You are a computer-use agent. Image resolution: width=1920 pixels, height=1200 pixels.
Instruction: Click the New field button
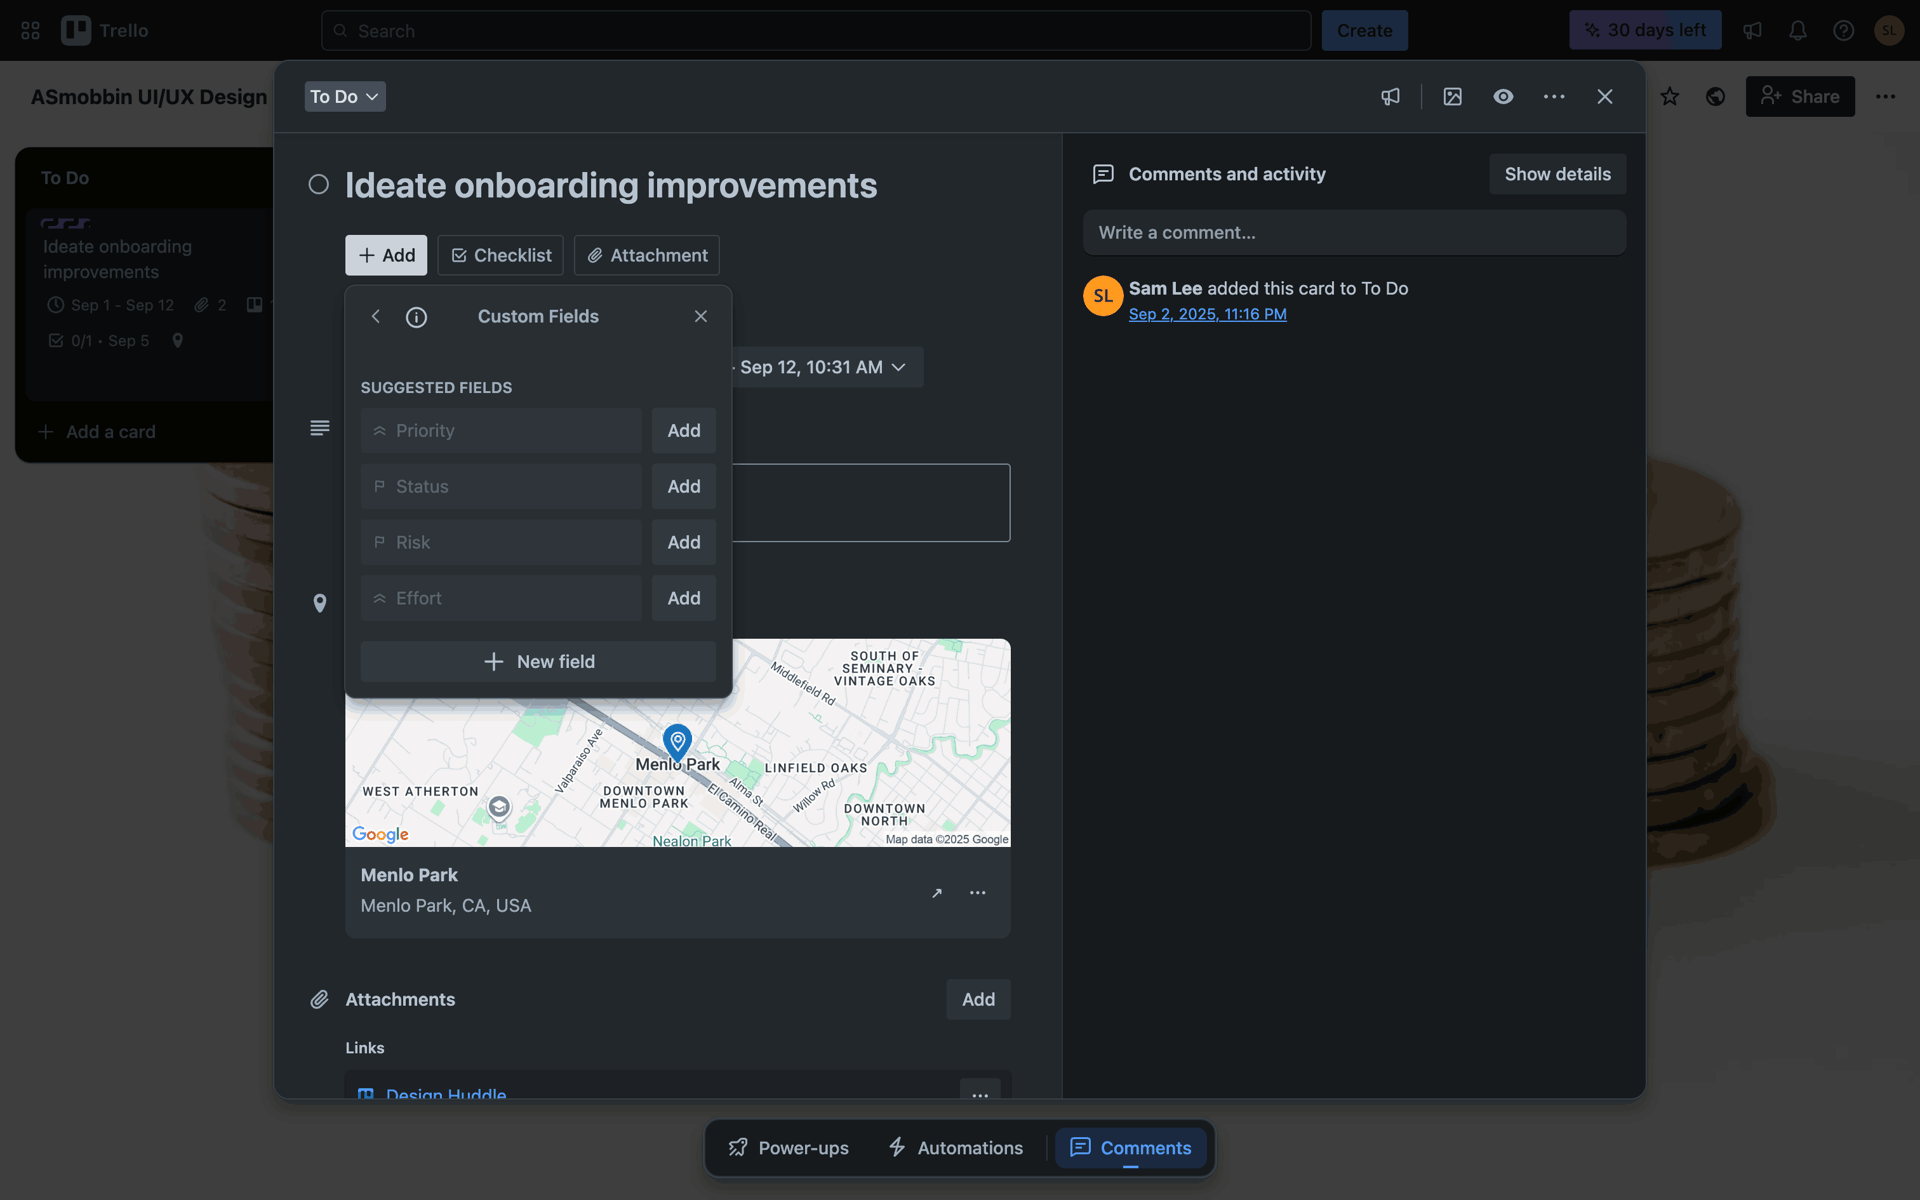[538, 662]
